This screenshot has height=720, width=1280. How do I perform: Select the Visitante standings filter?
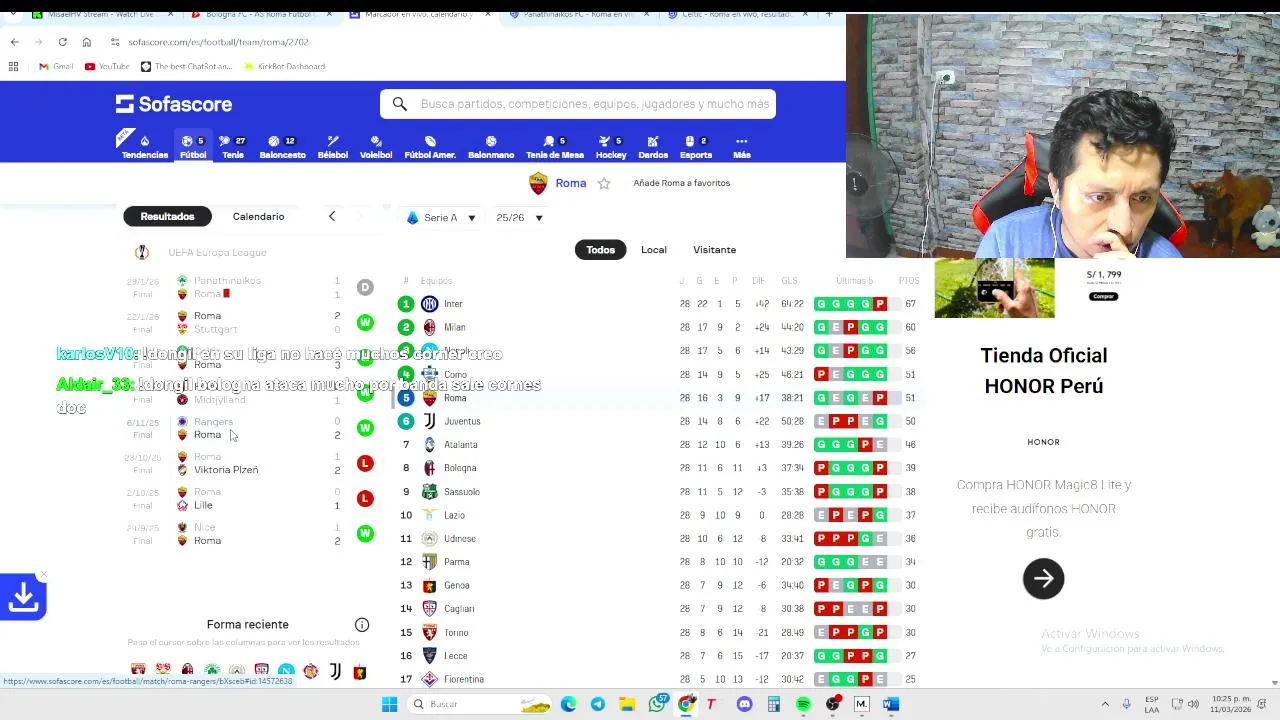(x=714, y=250)
